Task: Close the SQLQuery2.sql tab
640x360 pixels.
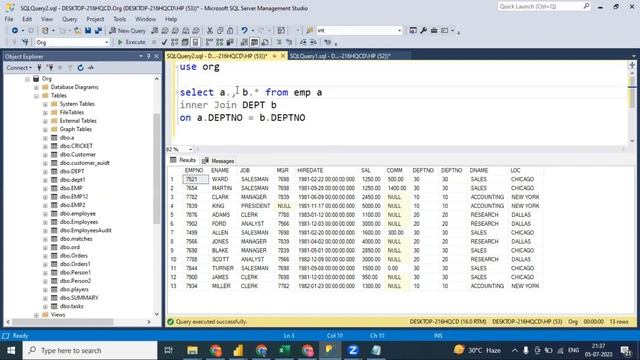Action: tap(282, 56)
